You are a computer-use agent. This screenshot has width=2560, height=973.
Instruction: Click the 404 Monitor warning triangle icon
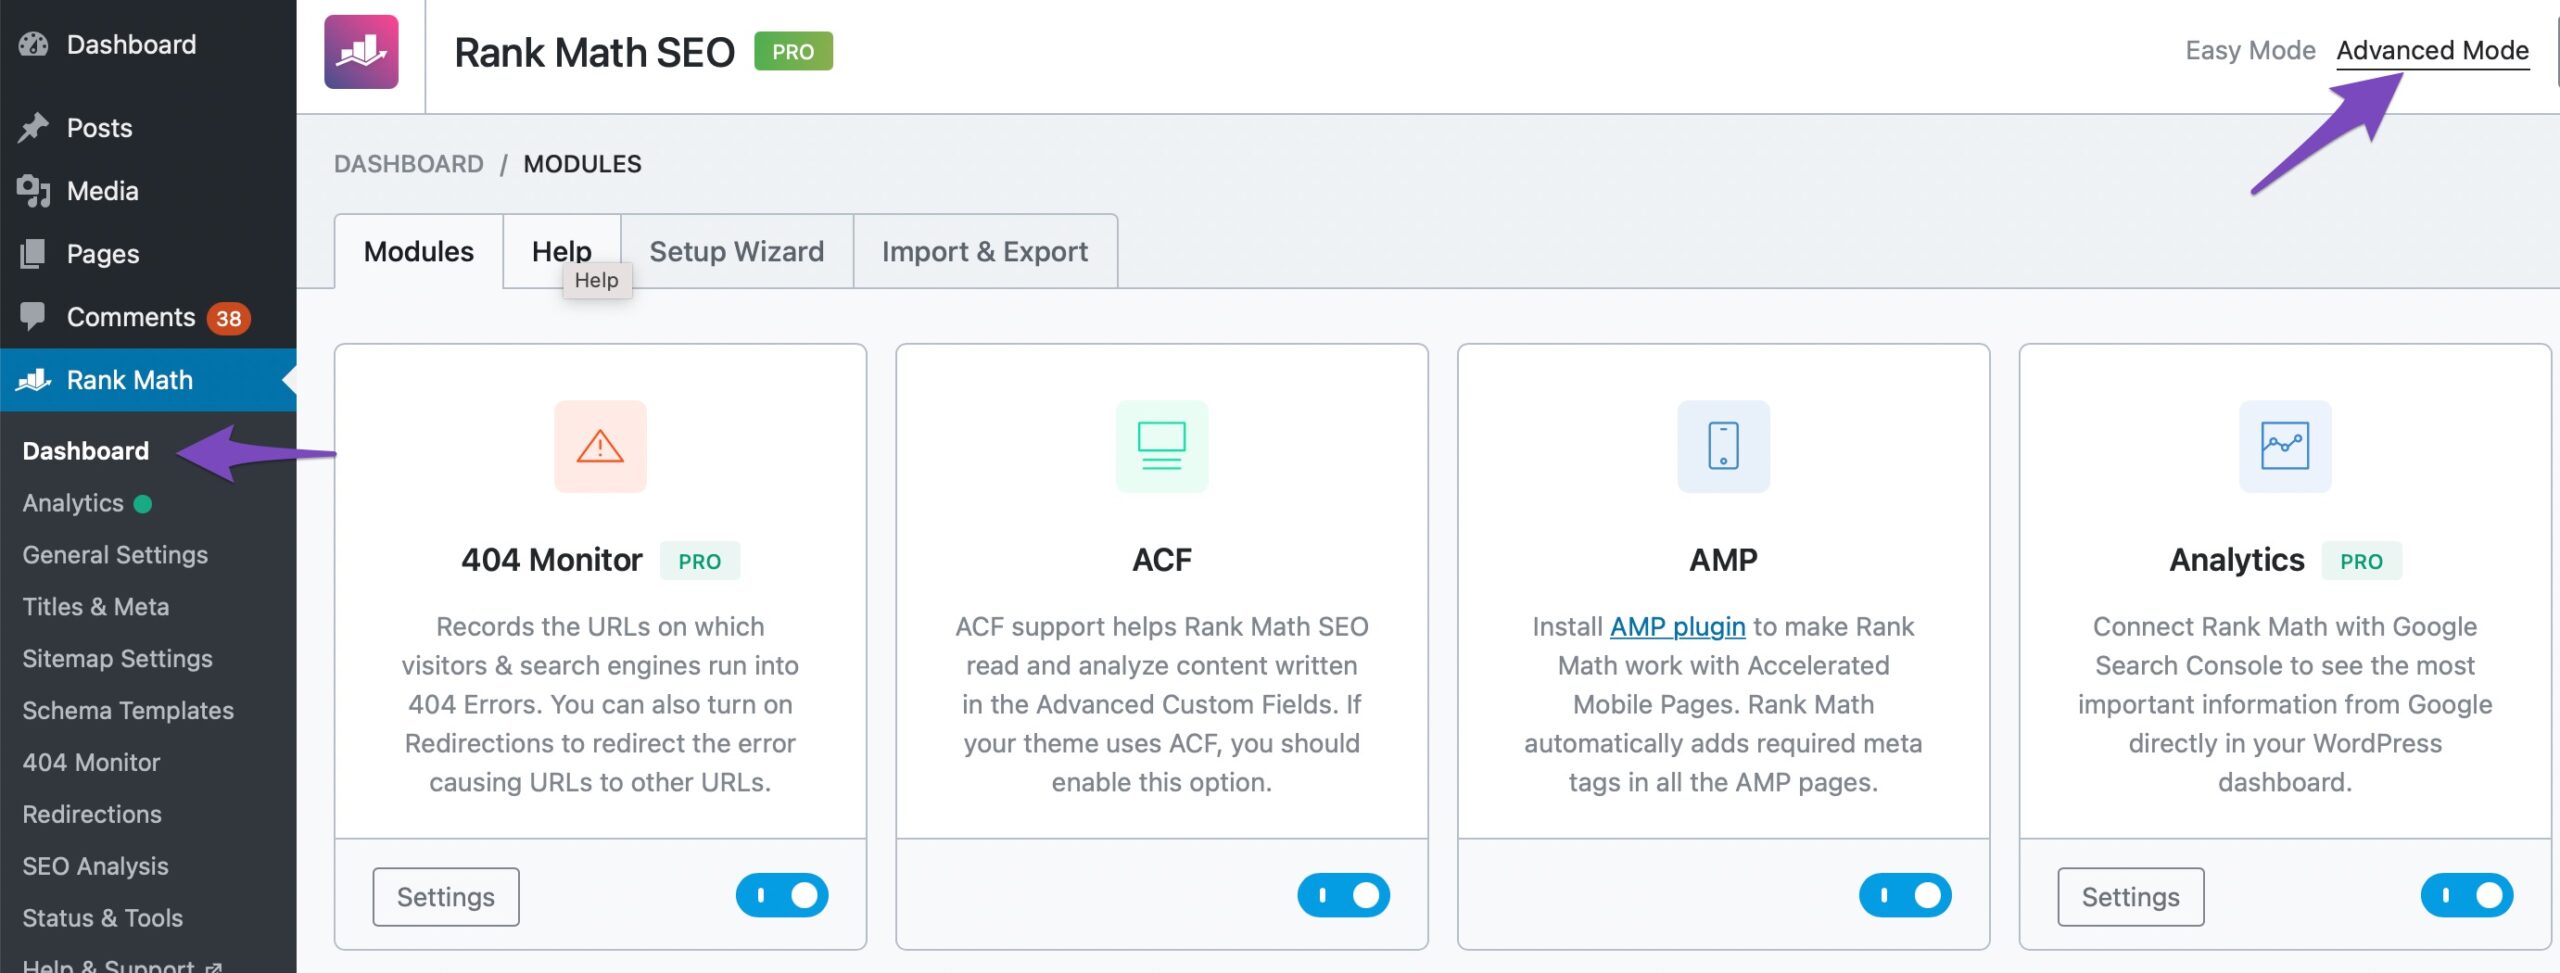click(600, 446)
